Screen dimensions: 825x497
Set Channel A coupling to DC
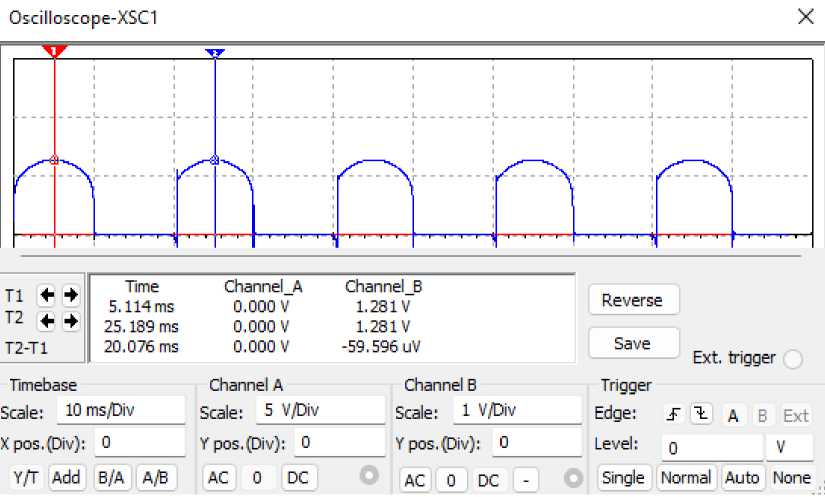298,477
